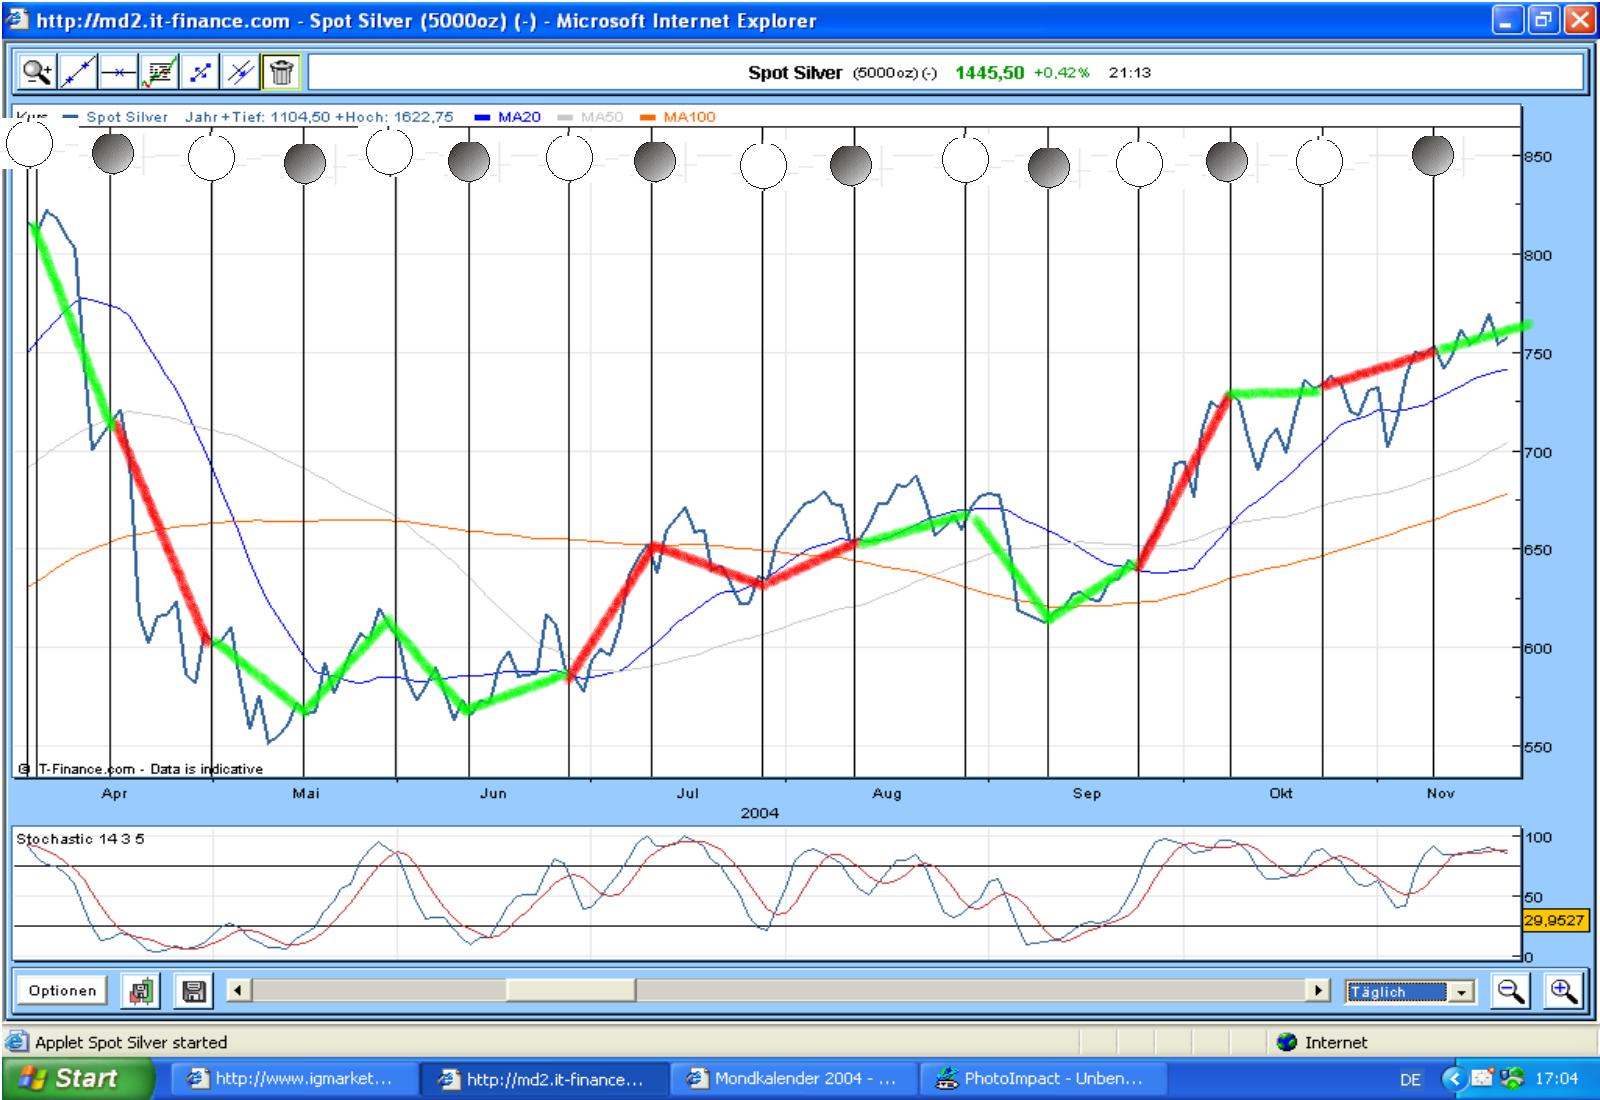The height and width of the screenshot is (1100, 1600).
Task: Click the candlestick chart icon beside Optionen
Action: pyautogui.click(x=141, y=991)
